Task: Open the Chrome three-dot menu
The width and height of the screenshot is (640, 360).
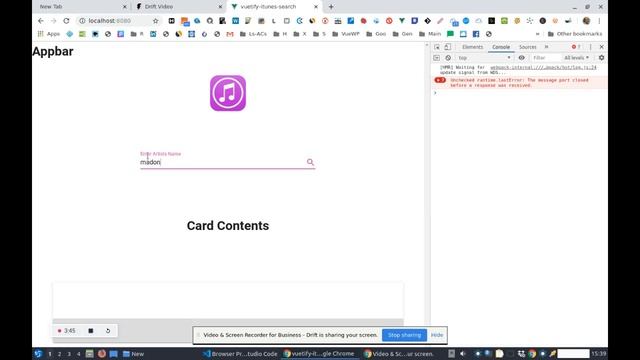Action: tap(599, 21)
